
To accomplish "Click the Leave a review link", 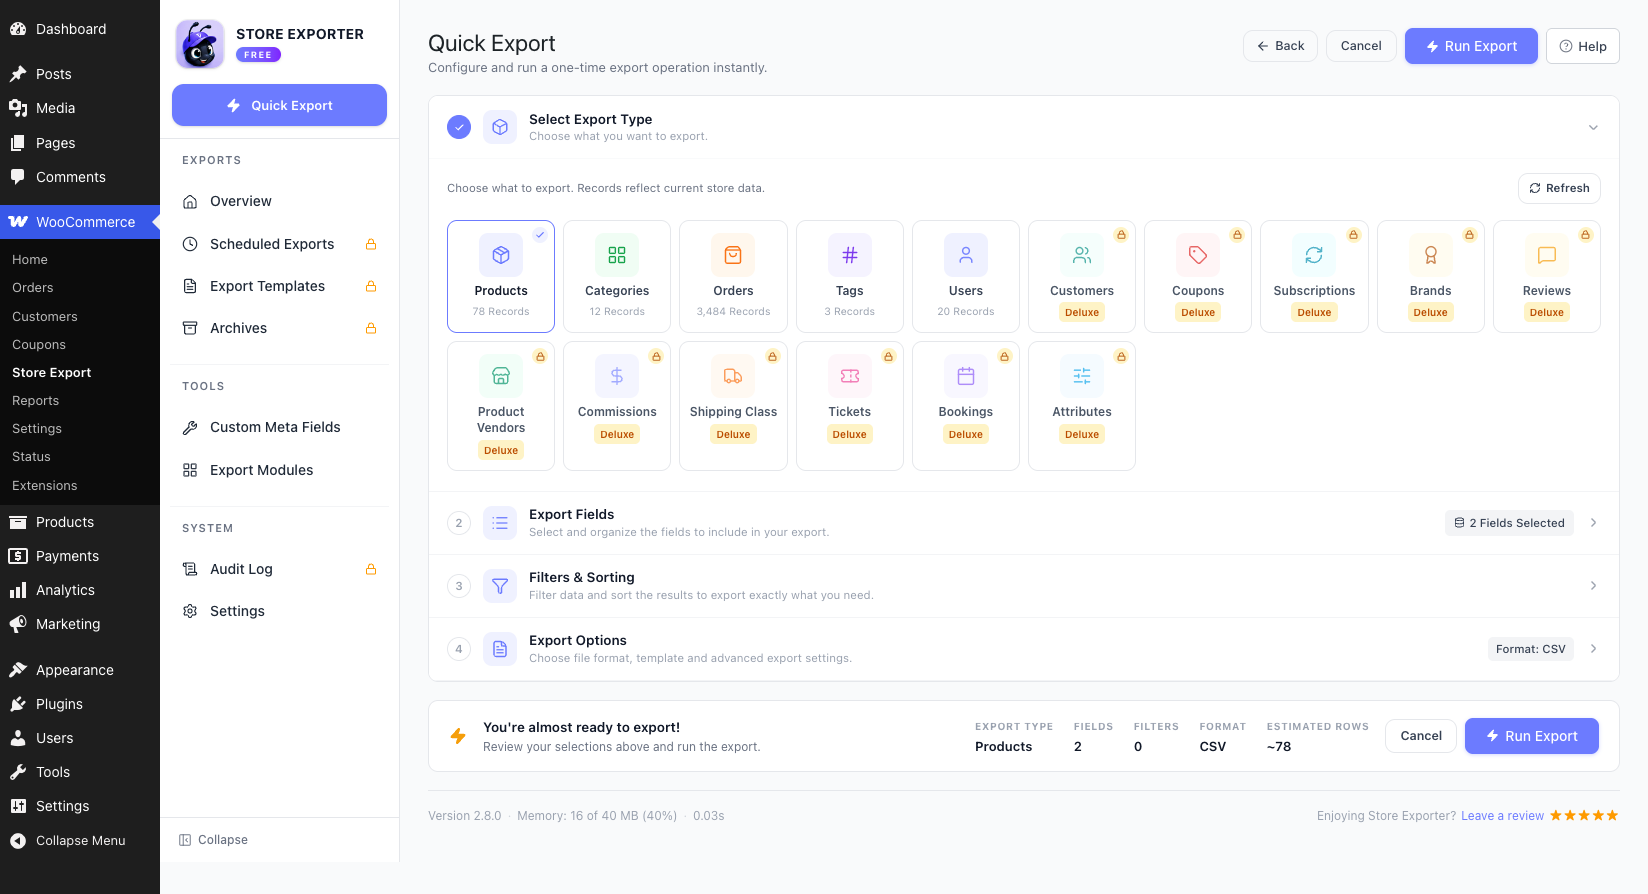I will 1502,816.
